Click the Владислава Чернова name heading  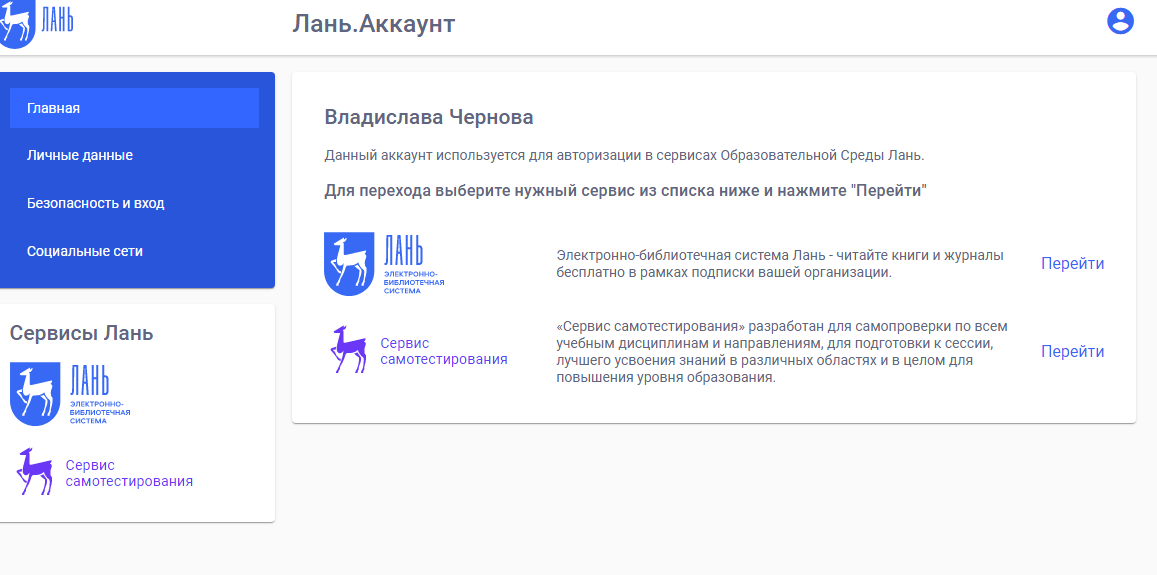coord(429,117)
